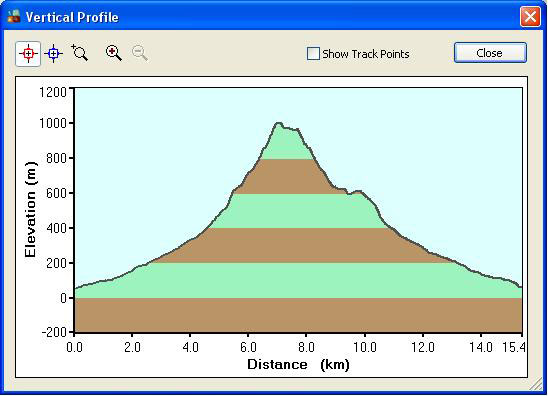Click the '-200' elevation axis value
This screenshot has height=396, width=548.
(54, 332)
